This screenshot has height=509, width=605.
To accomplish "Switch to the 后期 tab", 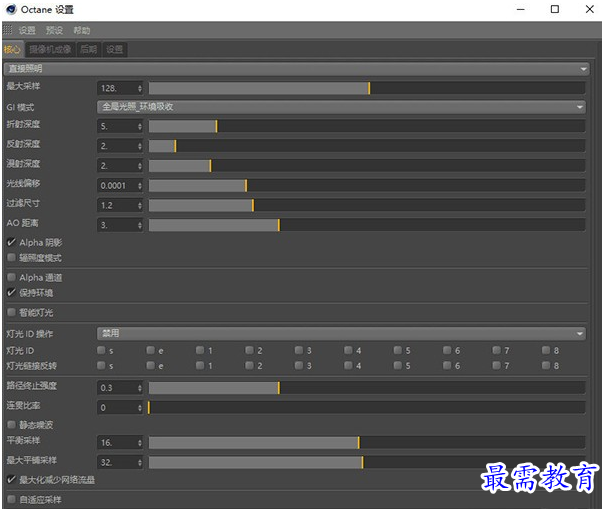I will click(x=89, y=49).
